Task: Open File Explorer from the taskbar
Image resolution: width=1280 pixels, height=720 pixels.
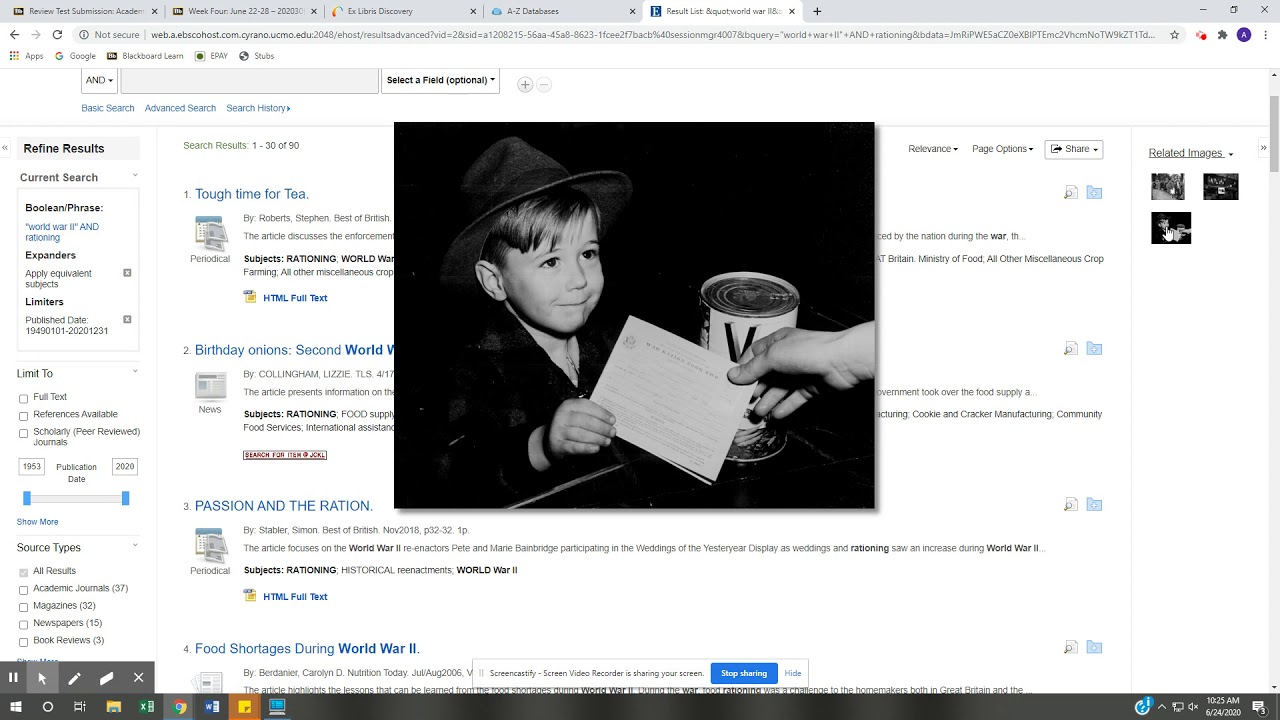Action: [114, 707]
